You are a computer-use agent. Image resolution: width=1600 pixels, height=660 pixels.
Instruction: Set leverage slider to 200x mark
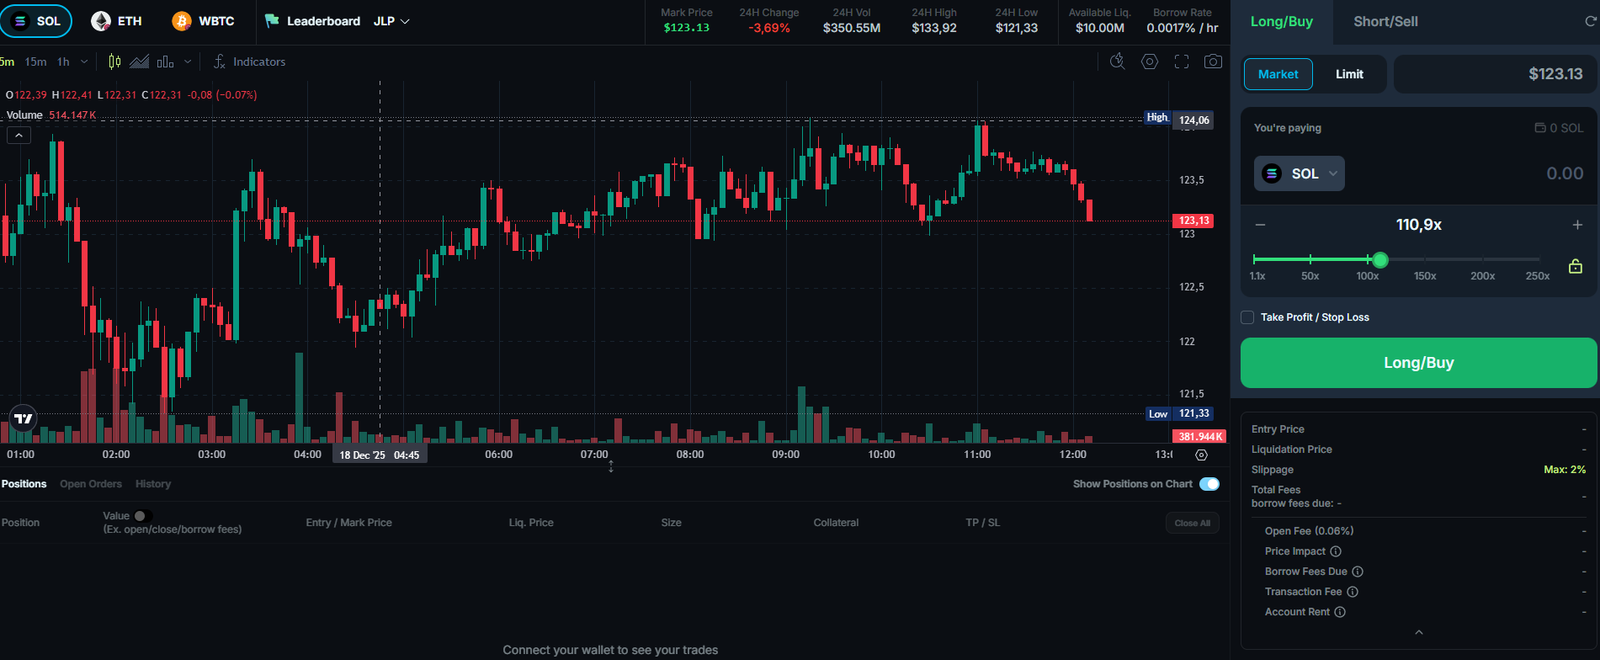click(x=1482, y=260)
